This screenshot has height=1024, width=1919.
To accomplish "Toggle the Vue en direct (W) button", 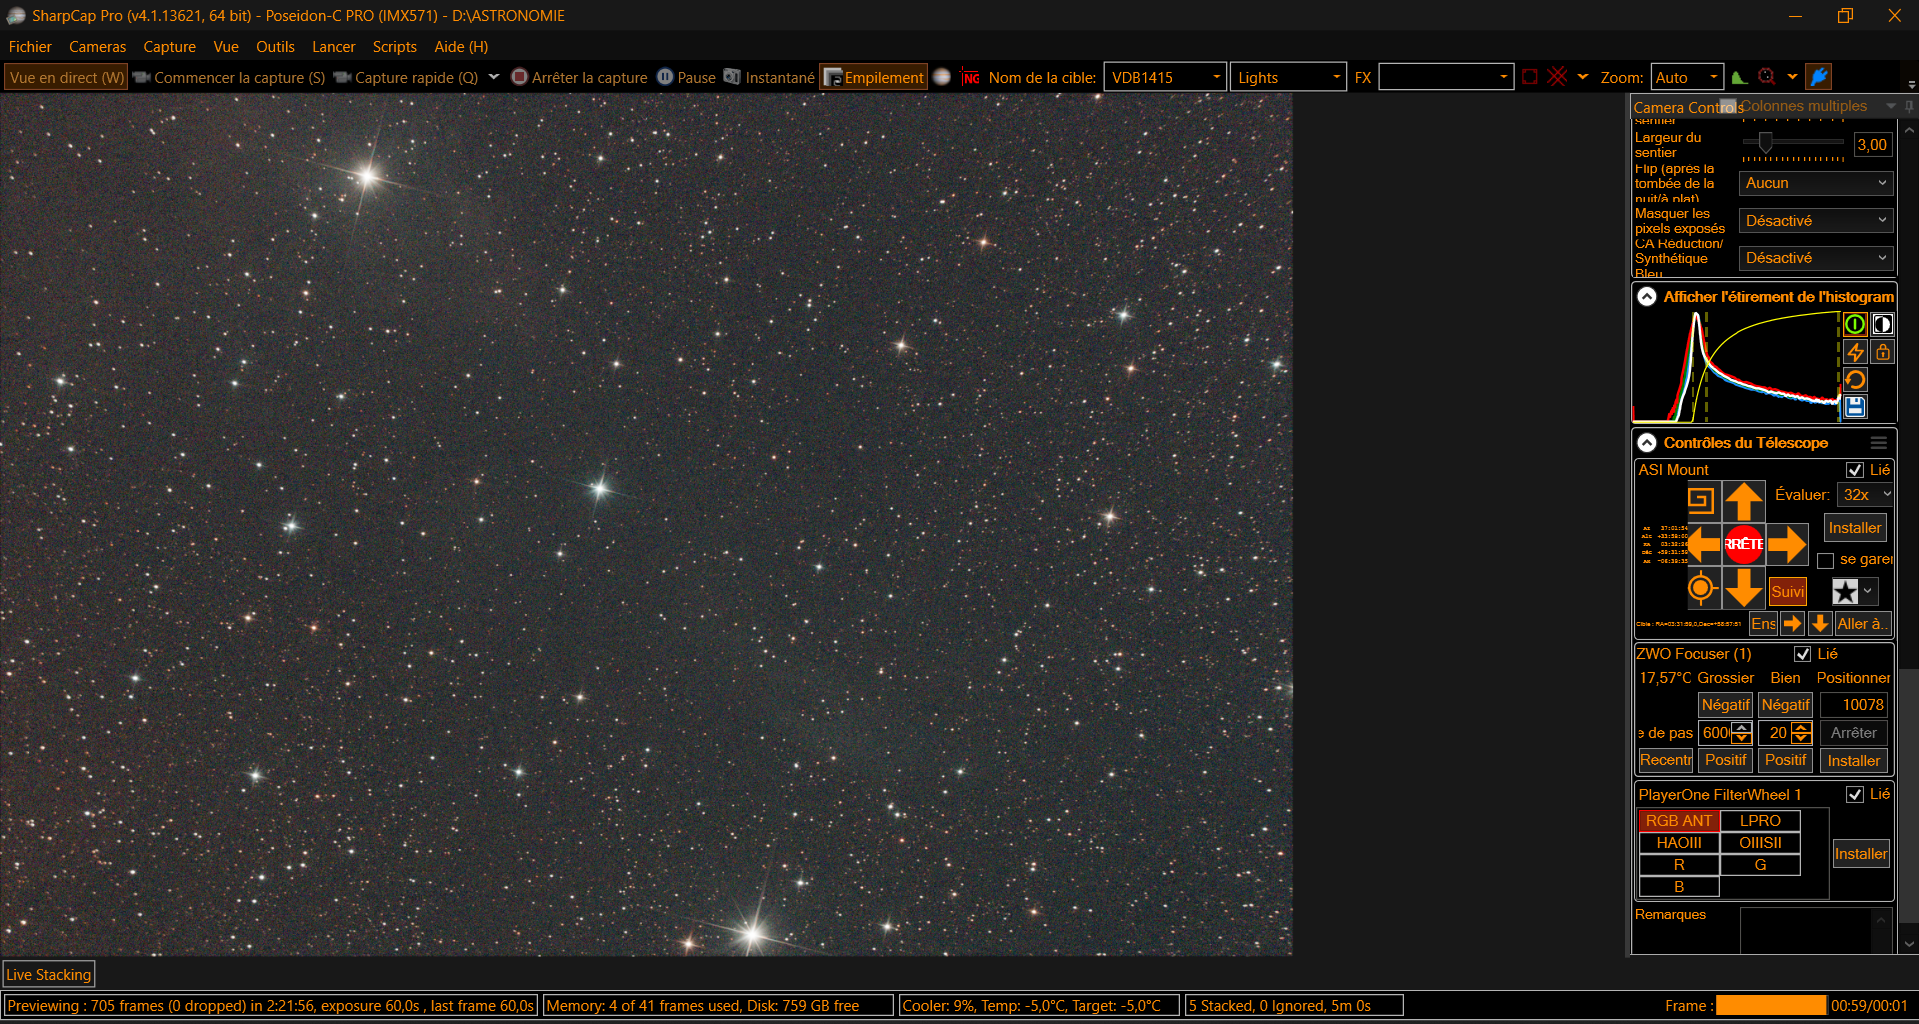I will (x=66, y=77).
